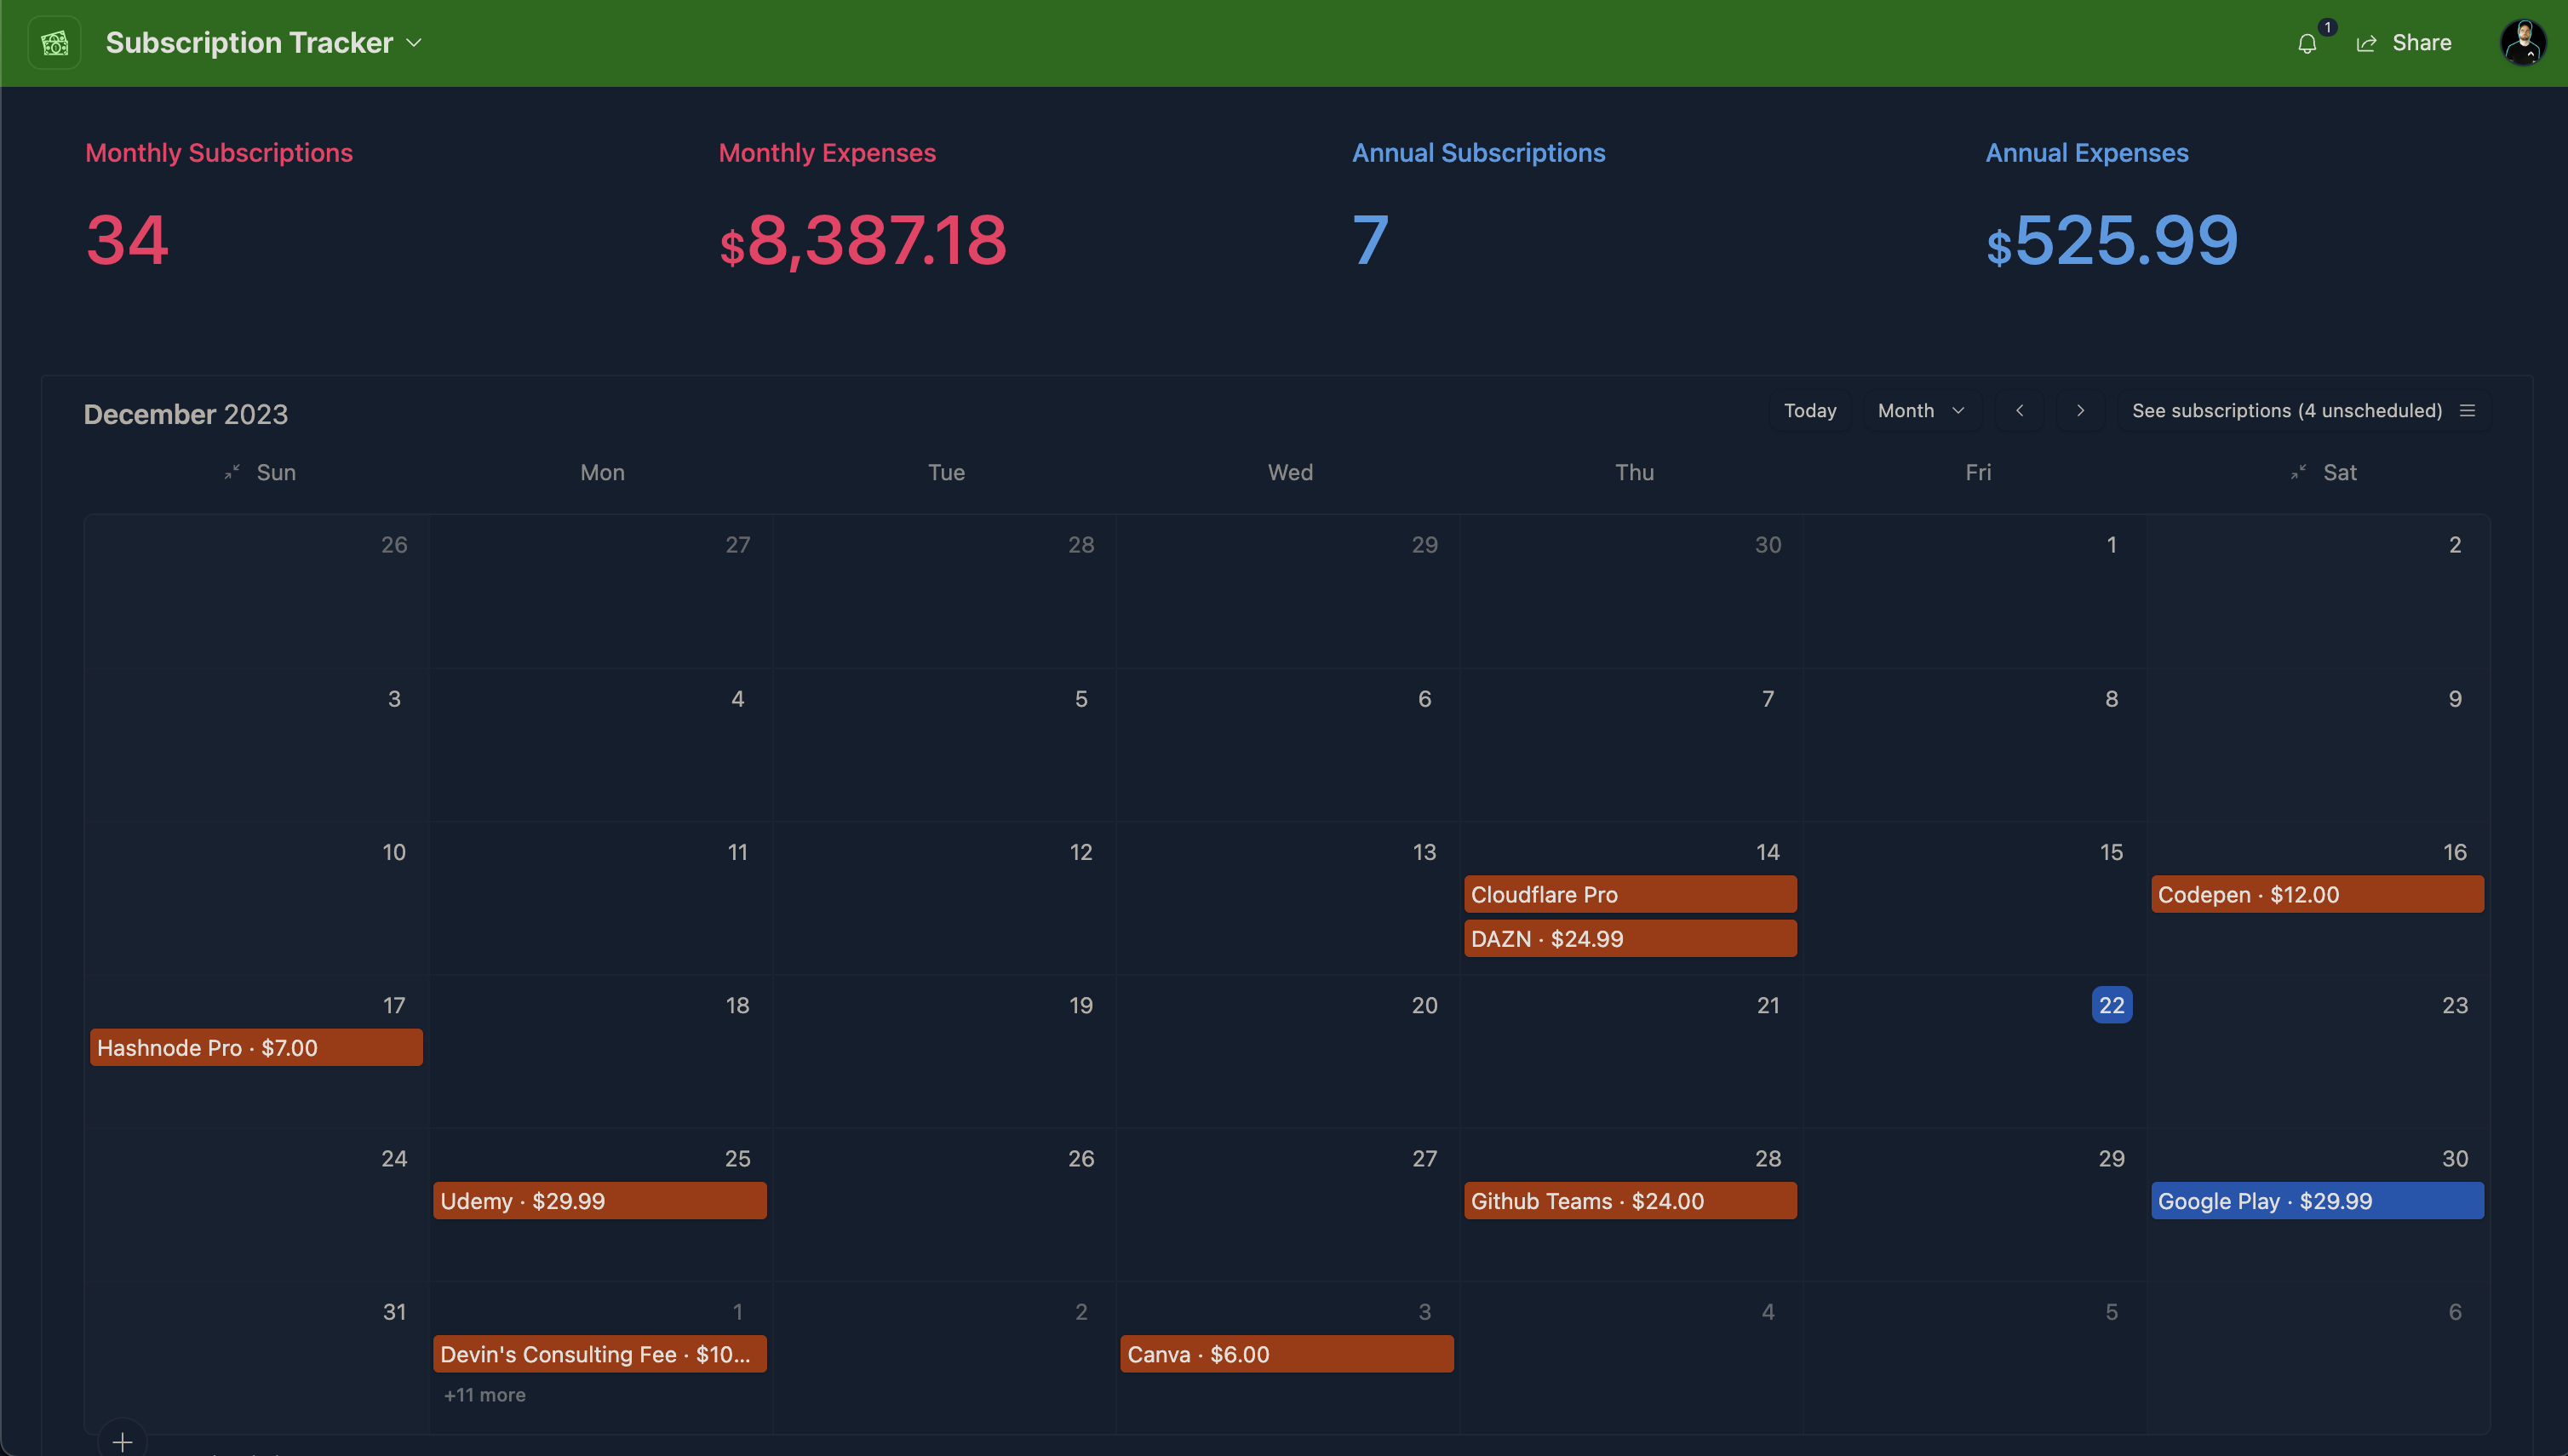
Task: Click the Annual Expenses $525.99 value
Action: (x=2111, y=240)
